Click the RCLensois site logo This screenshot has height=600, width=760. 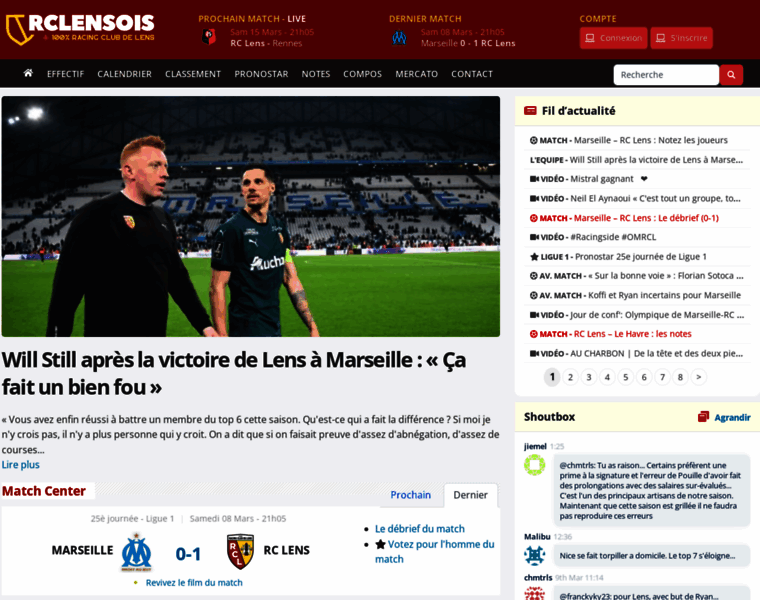click(80, 29)
